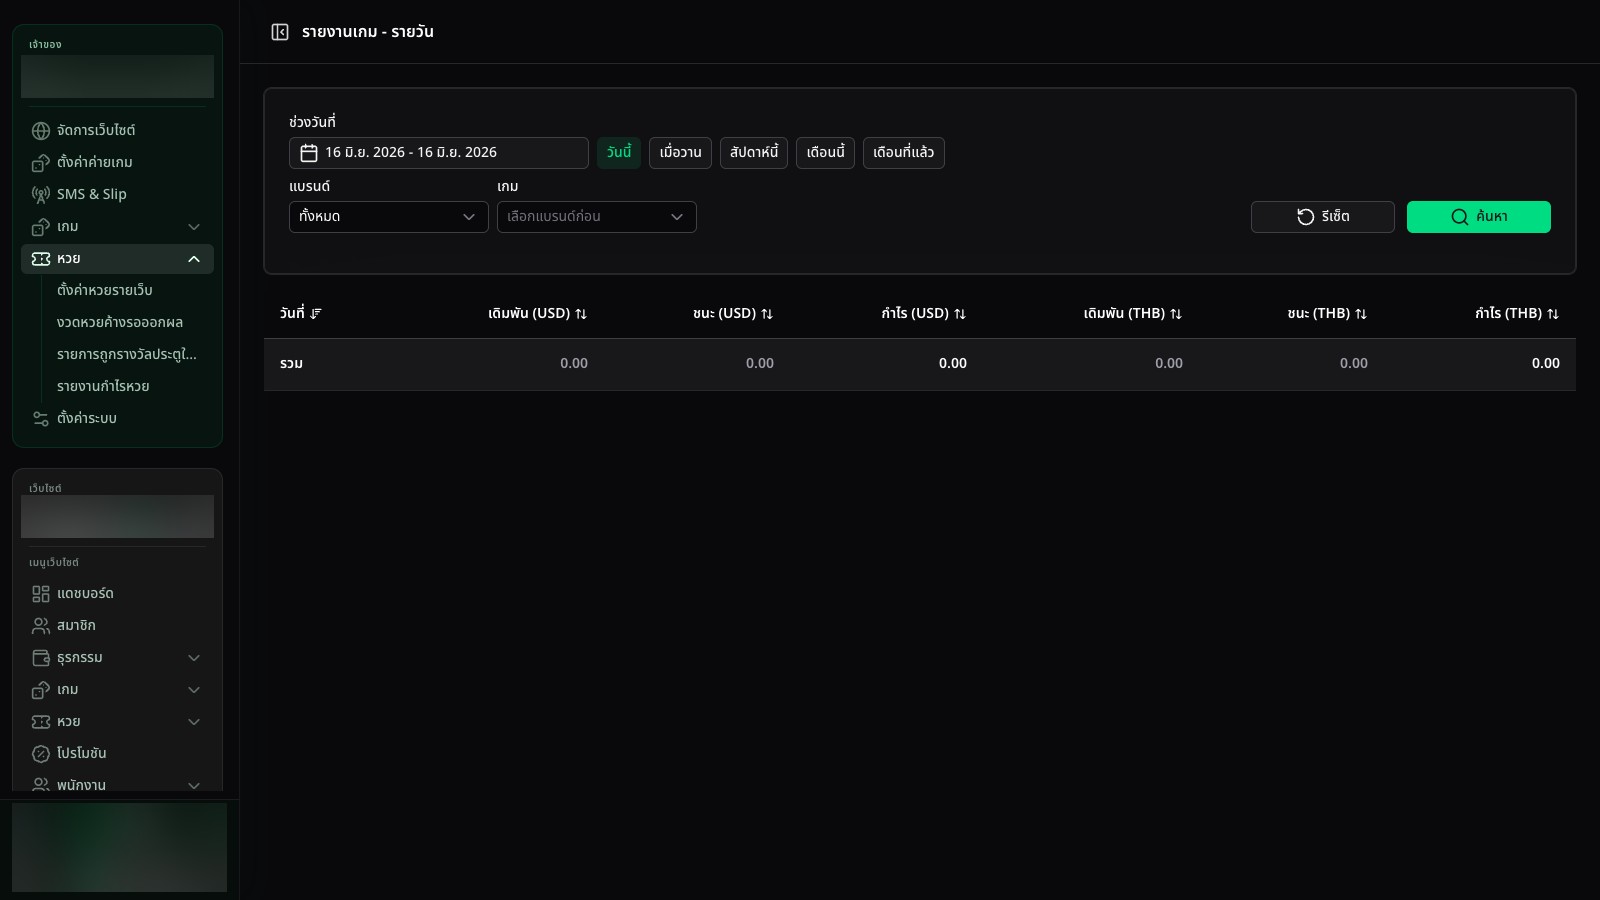
Task: Sort the เดิมพัน (THB) column
Action: [1176, 314]
